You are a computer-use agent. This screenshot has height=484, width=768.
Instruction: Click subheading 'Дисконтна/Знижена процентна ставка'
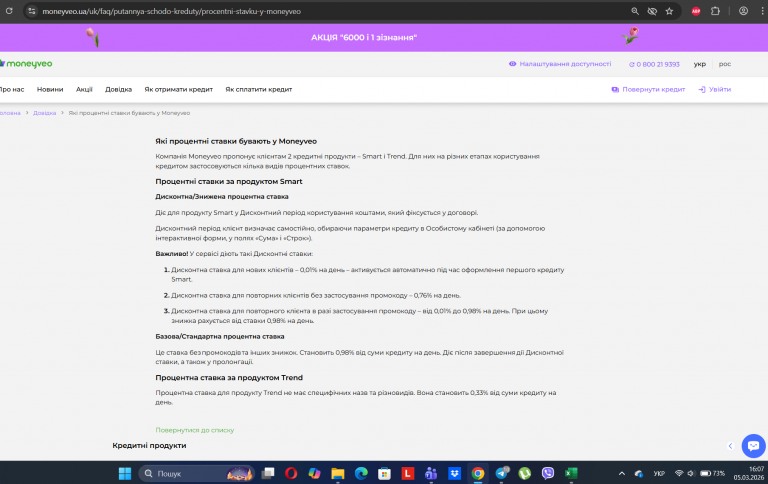pyautogui.click(x=222, y=196)
